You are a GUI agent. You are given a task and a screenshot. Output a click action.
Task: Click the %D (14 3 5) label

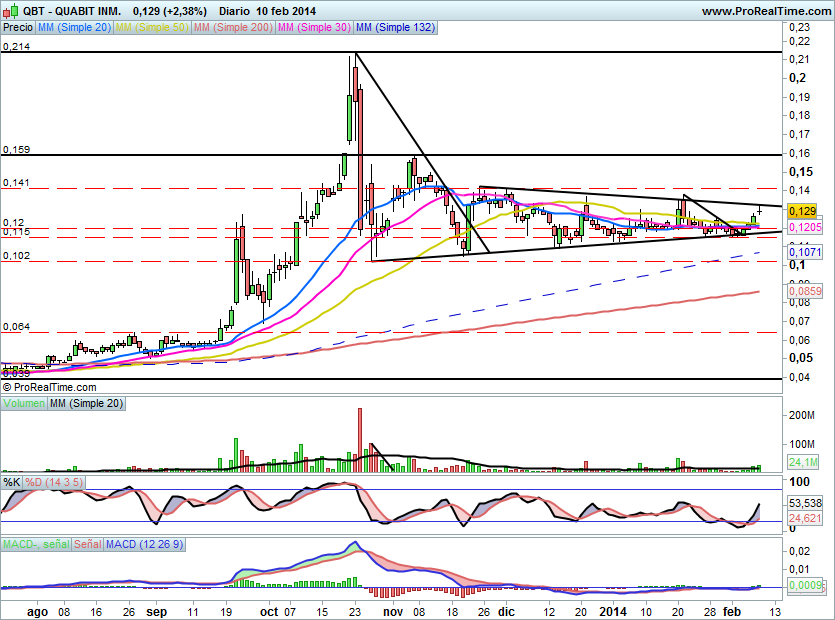click(x=53, y=482)
